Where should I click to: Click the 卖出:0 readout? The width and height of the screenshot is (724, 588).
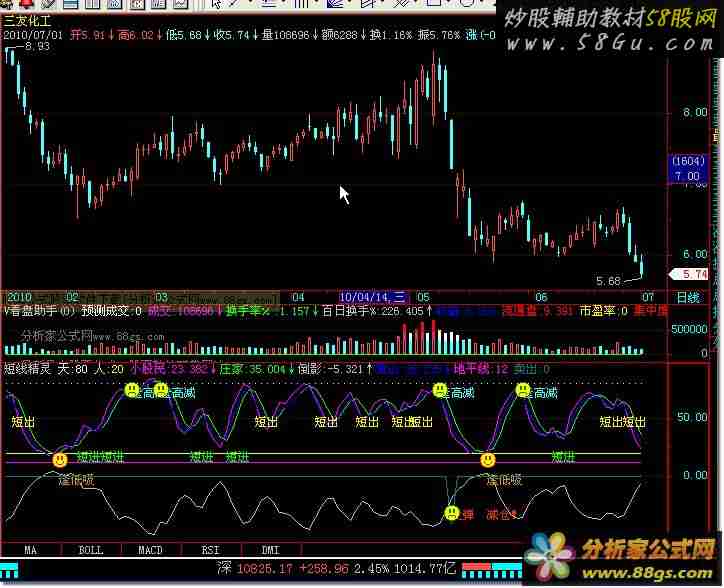pyautogui.click(x=531, y=369)
